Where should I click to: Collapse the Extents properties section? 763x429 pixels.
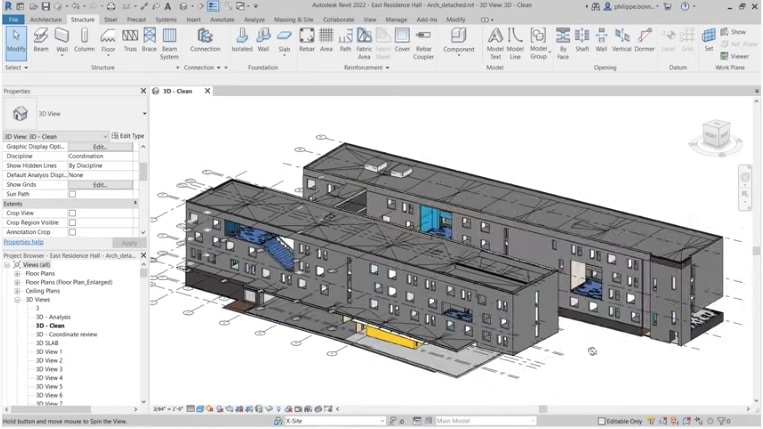[135, 203]
